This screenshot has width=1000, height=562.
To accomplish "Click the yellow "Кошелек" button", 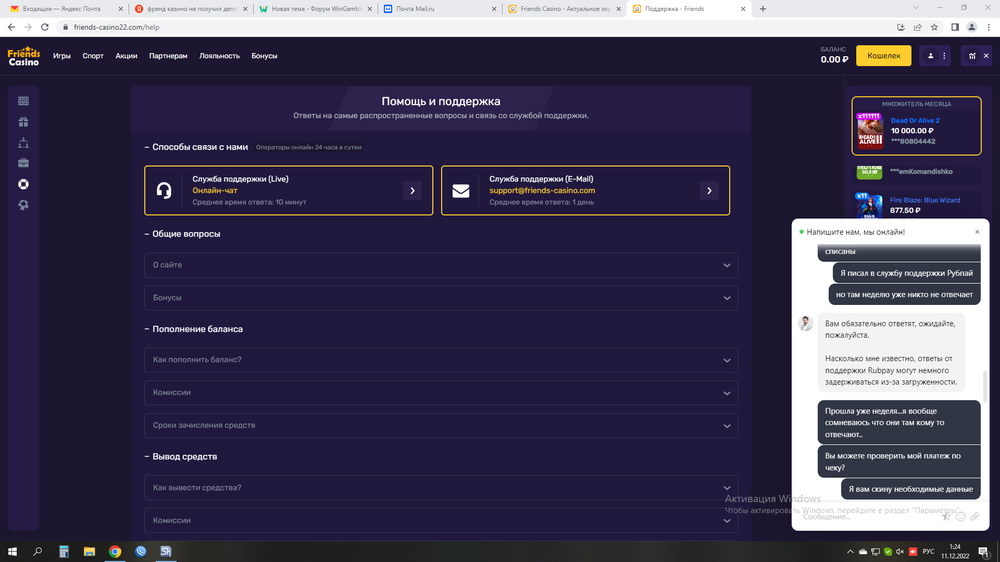I will 883,57.
